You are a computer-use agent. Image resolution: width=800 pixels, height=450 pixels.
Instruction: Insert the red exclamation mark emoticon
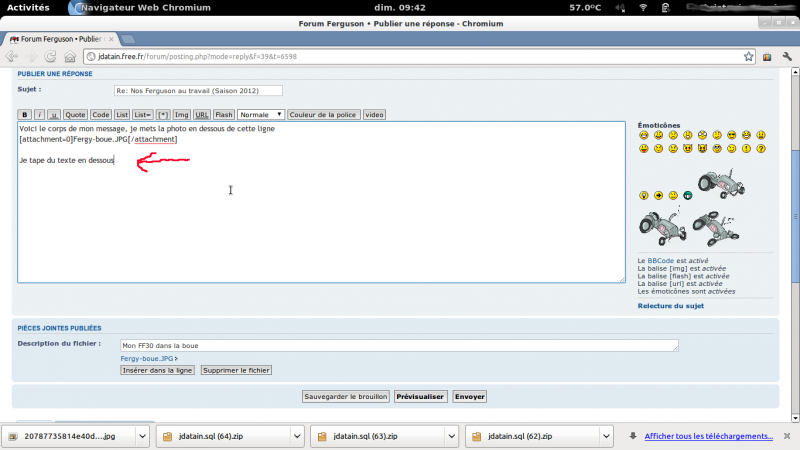[x=746, y=149]
